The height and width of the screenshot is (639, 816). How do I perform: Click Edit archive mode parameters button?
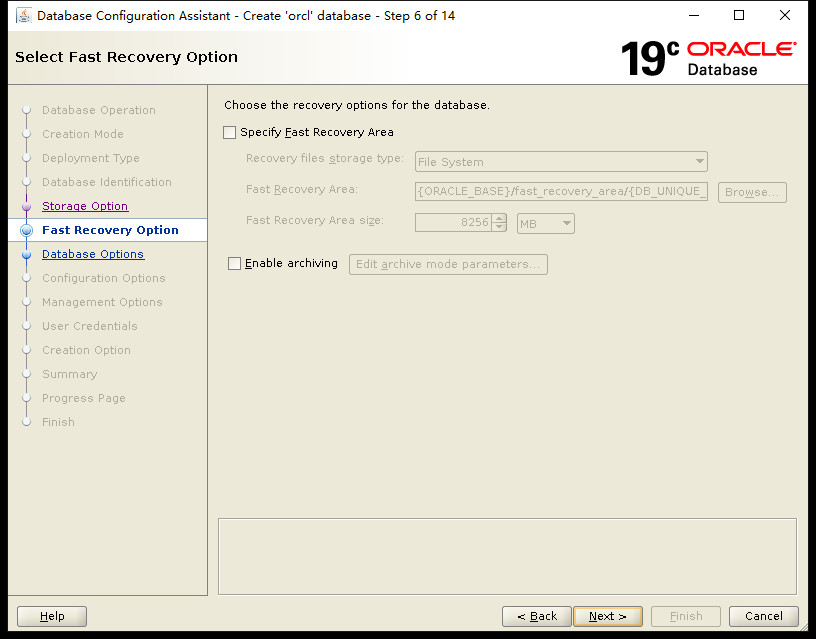click(x=448, y=264)
